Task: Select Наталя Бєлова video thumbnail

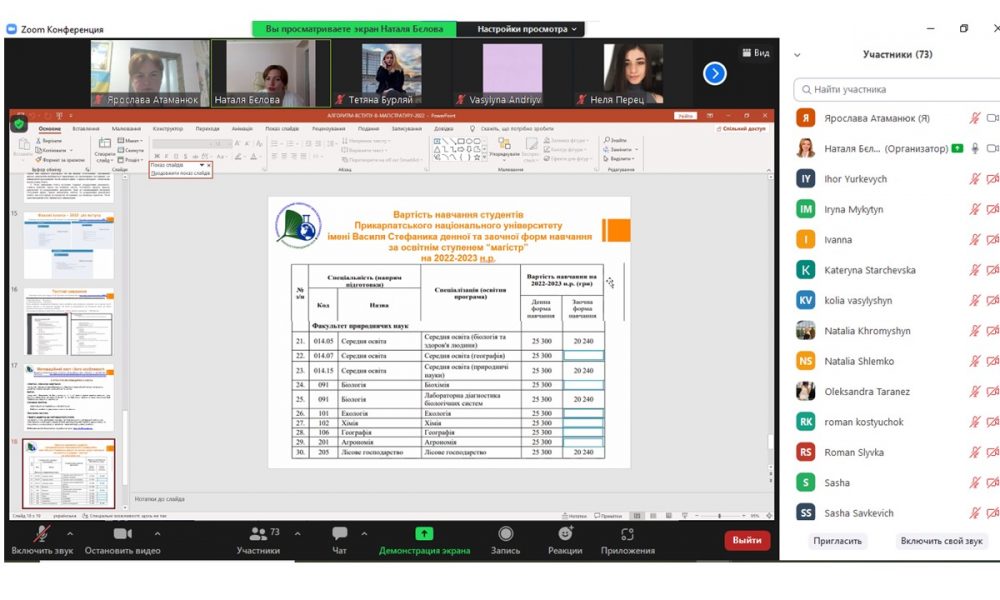Action: [x=270, y=73]
